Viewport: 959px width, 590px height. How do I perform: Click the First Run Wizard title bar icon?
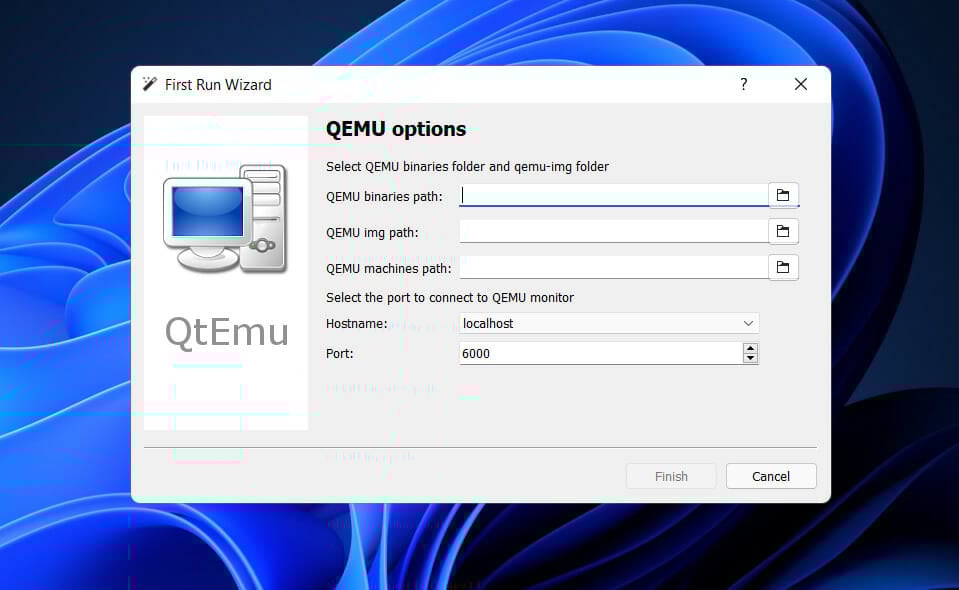(150, 85)
